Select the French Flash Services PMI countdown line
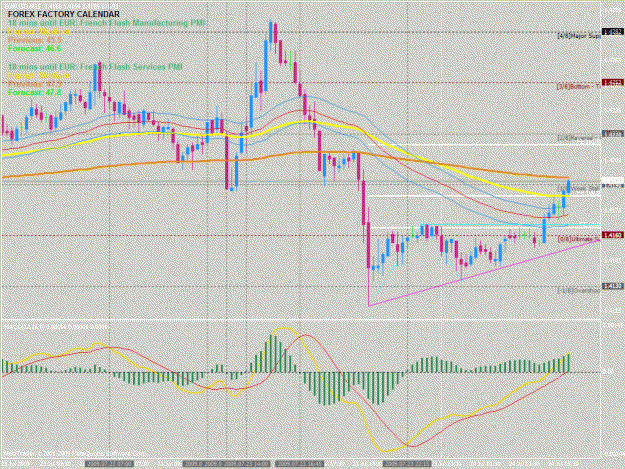This screenshot has height=469, width=625. tap(95, 67)
